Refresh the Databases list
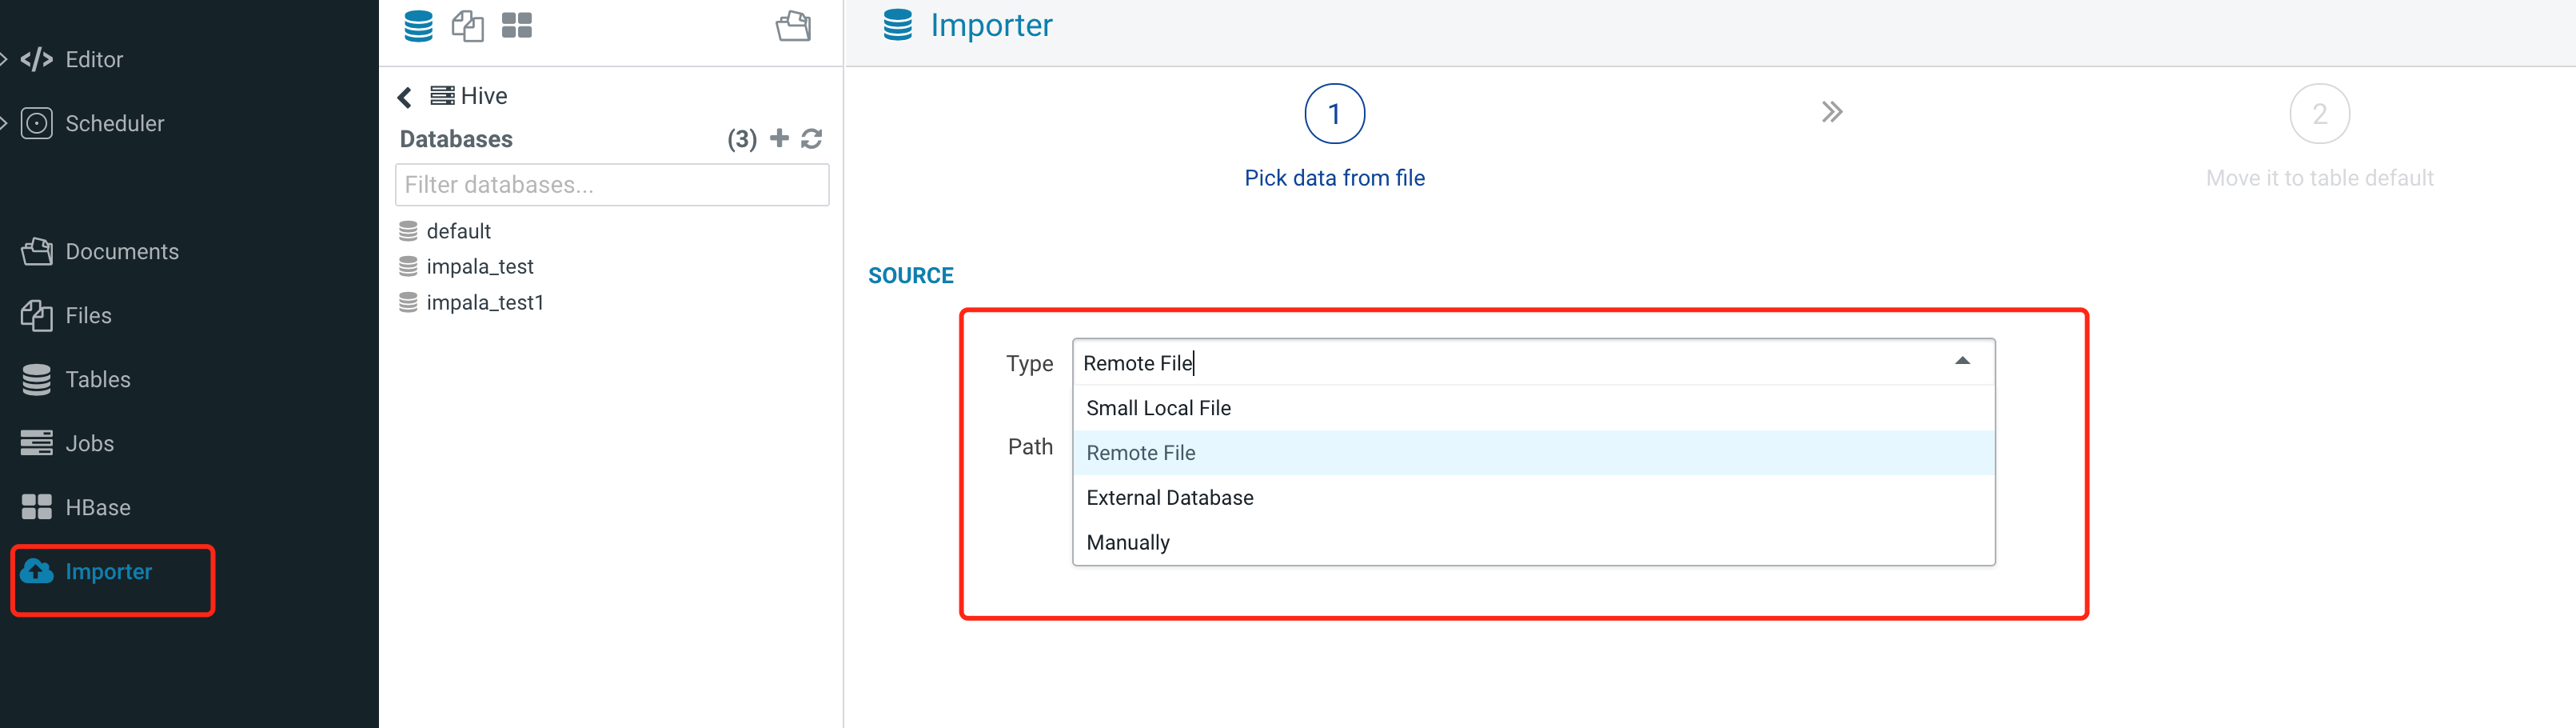 pos(812,139)
